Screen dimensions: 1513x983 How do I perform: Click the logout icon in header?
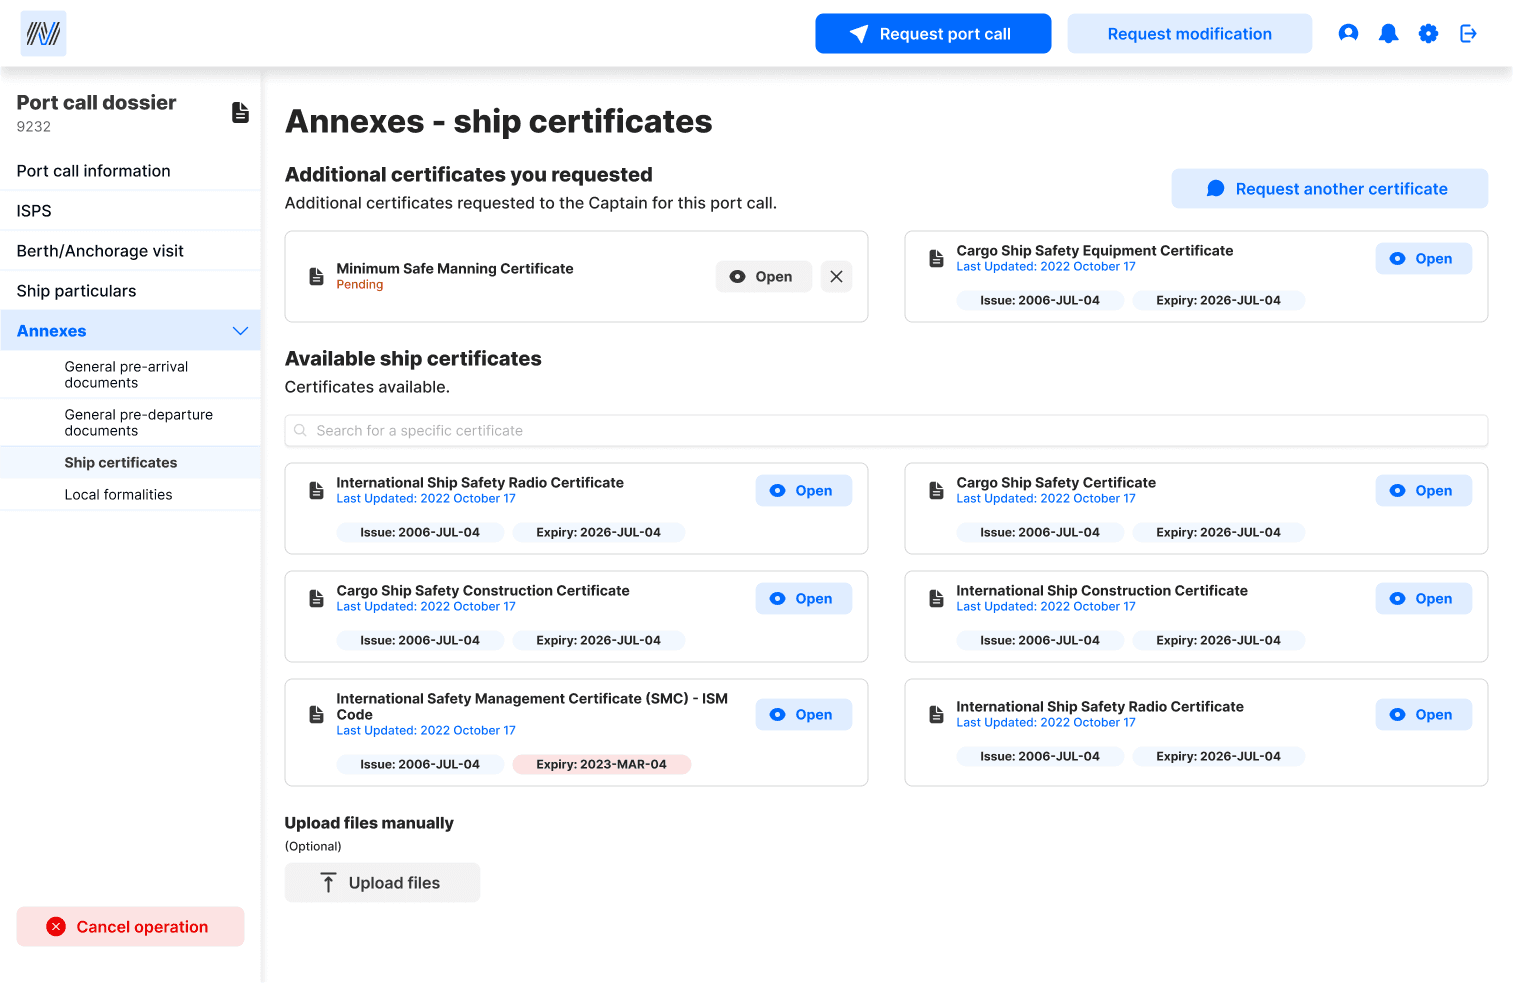tap(1468, 33)
